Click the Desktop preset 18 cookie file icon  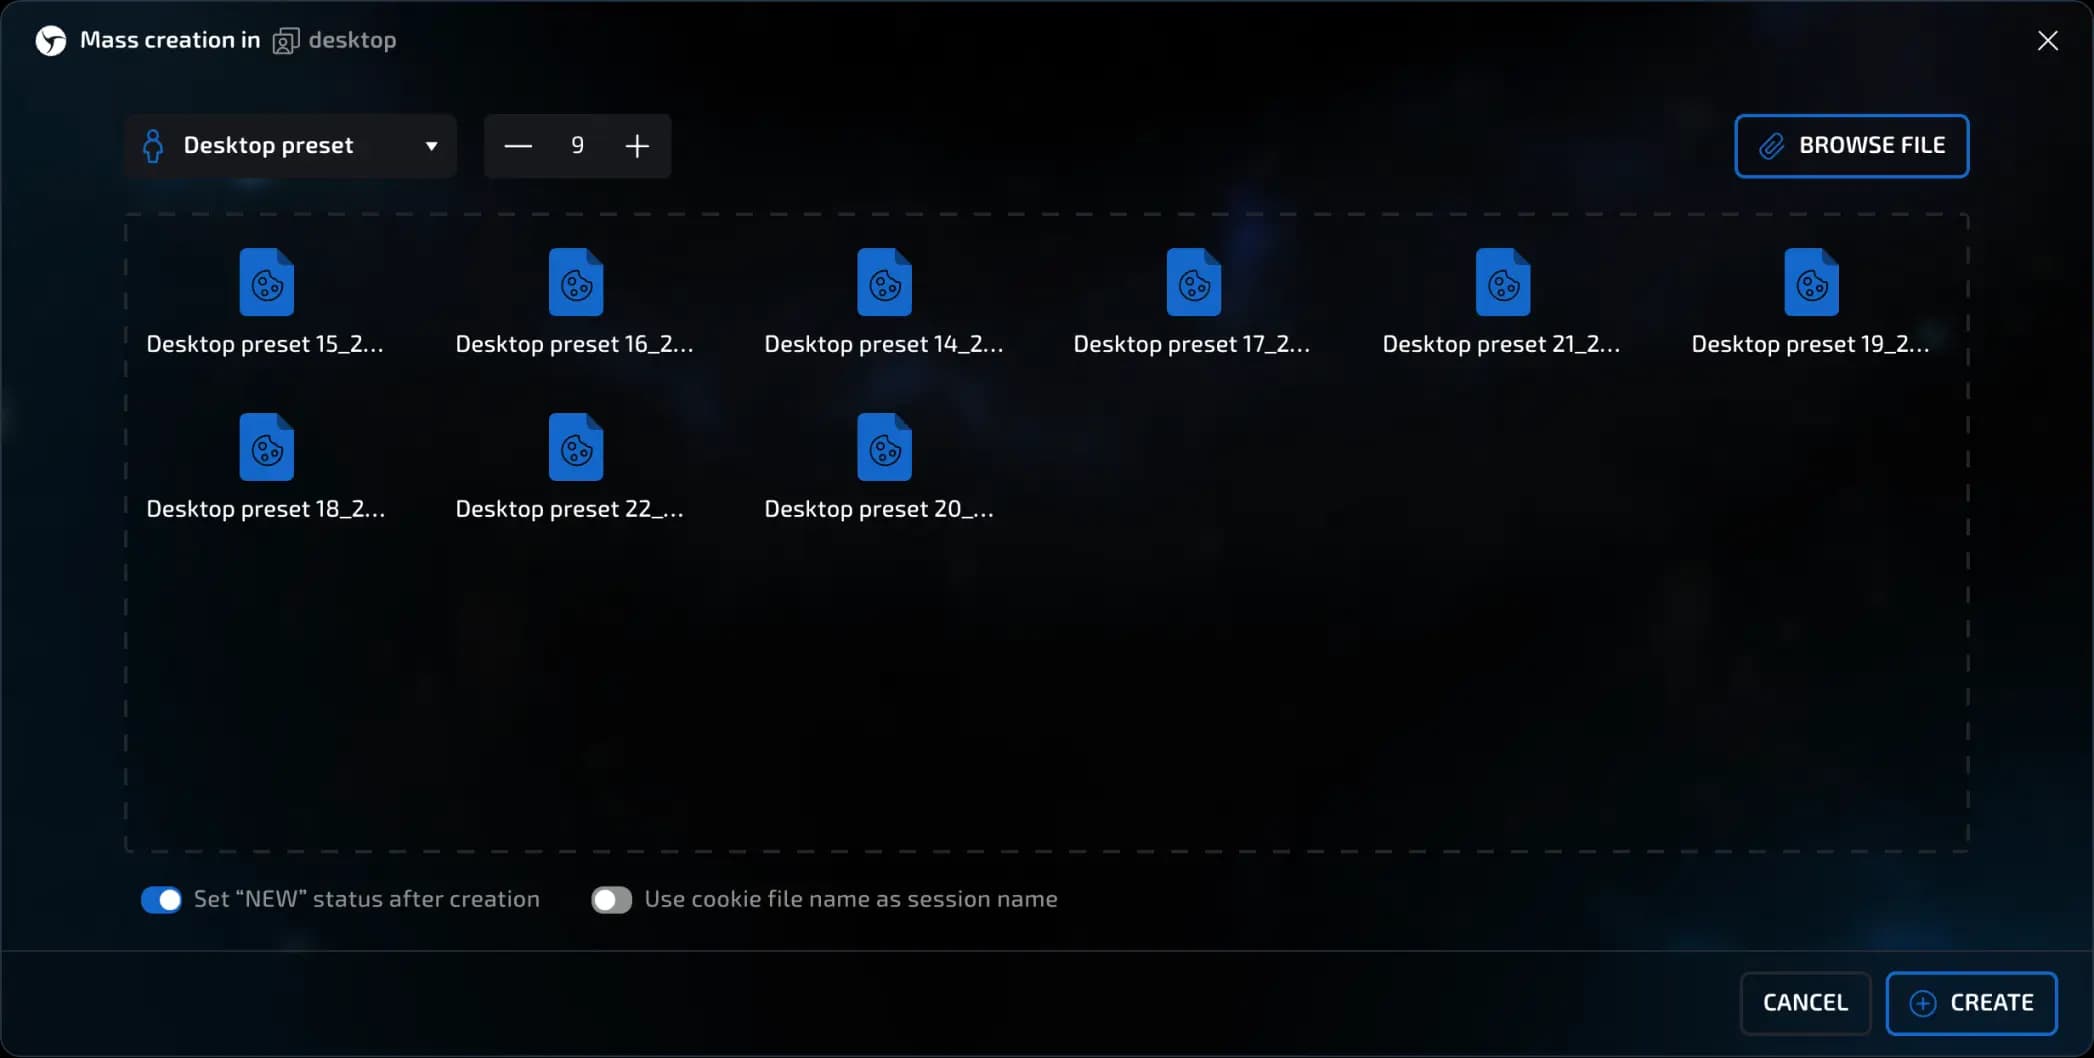[x=266, y=447]
